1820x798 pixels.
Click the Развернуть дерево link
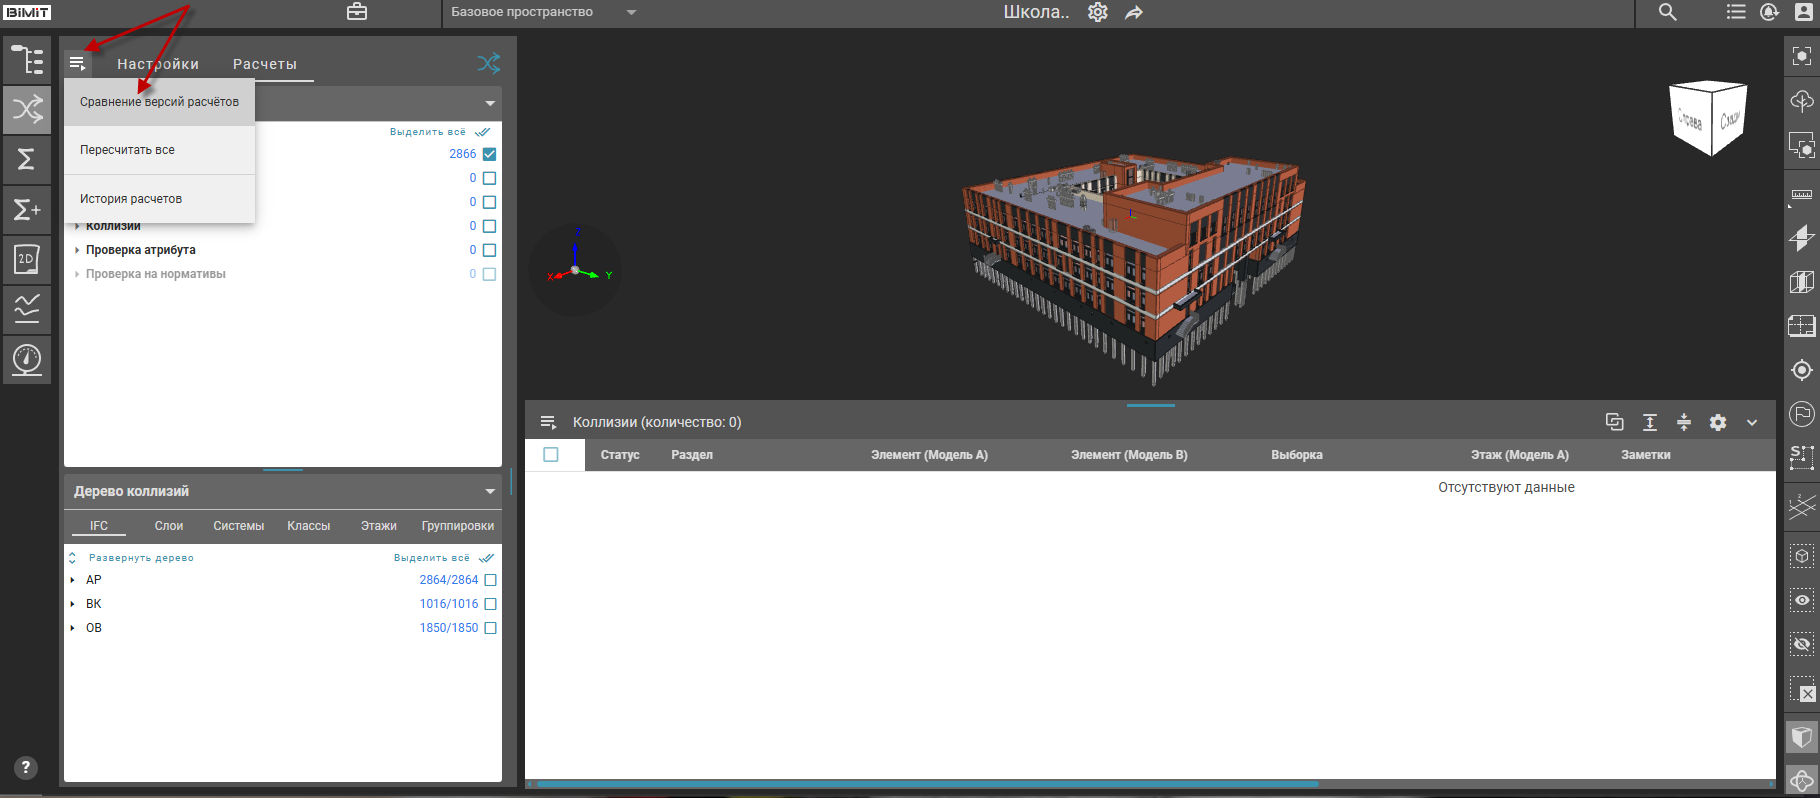coord(140,558)
